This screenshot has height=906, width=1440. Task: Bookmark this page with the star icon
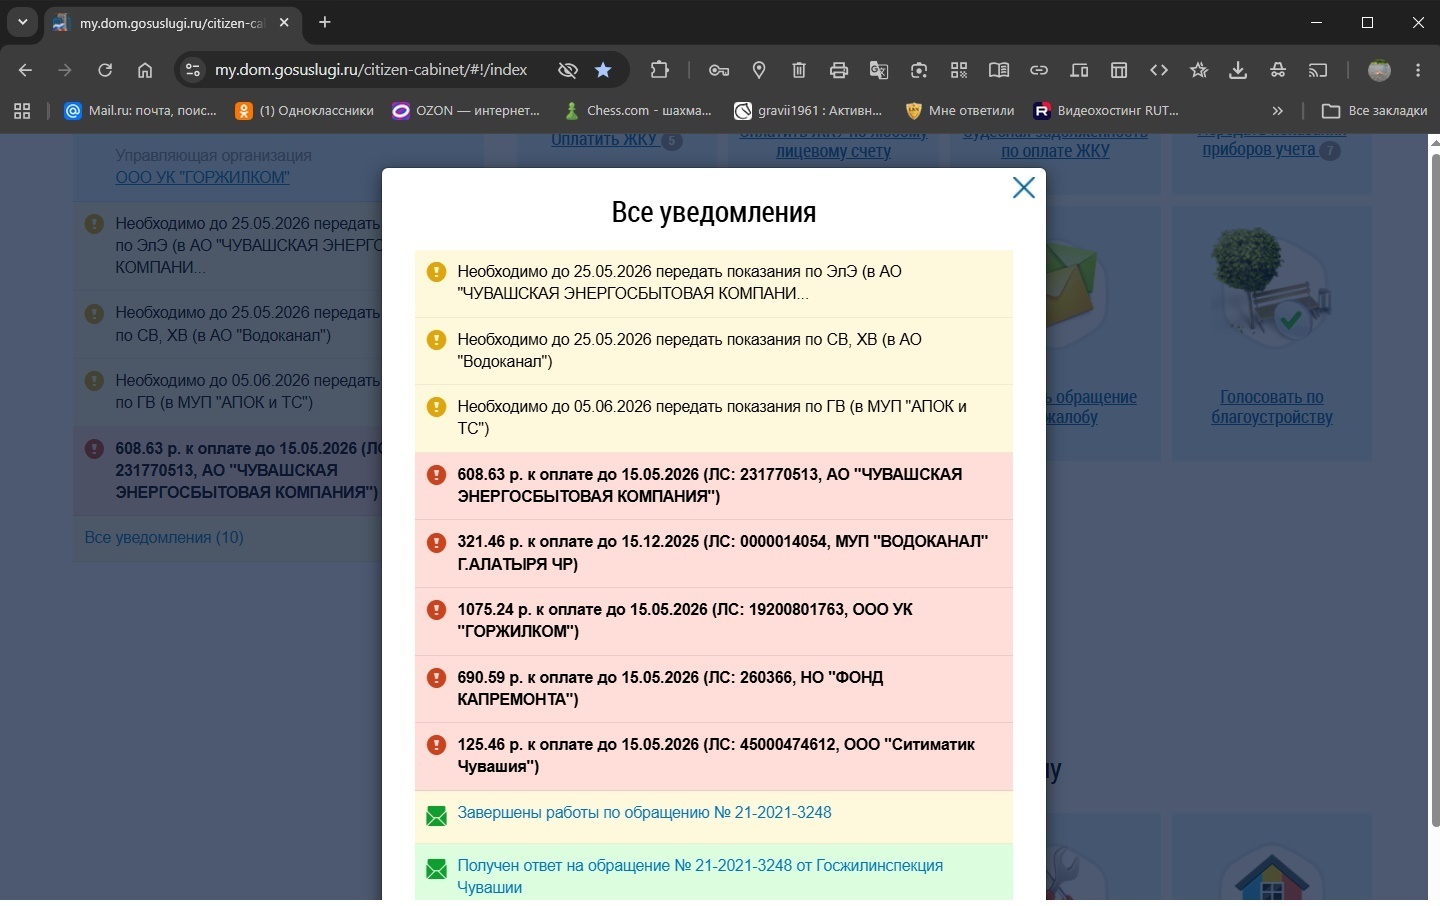coord(603,70)
